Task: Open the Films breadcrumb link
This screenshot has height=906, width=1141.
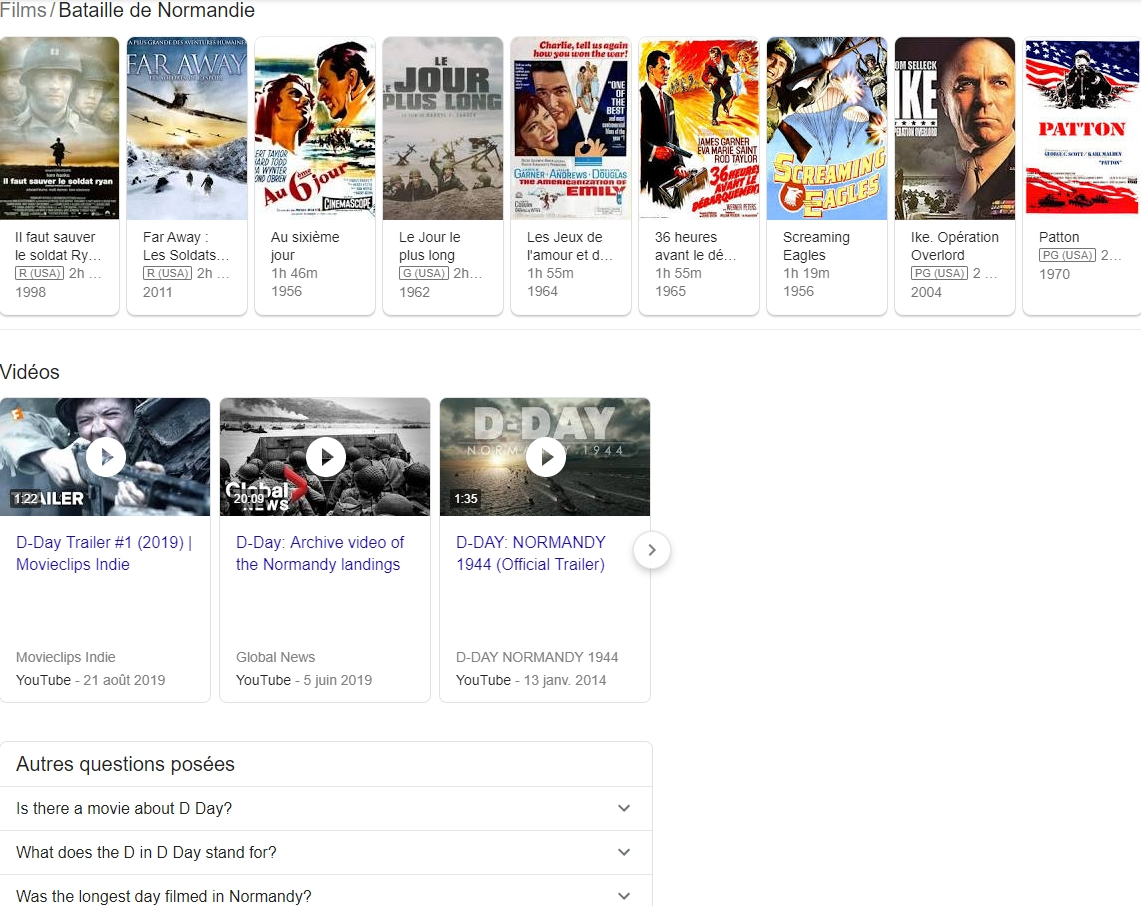Action: (23, 10)
